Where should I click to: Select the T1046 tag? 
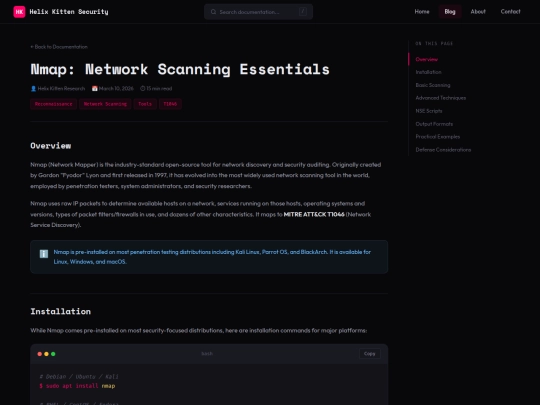pos(170,104)
